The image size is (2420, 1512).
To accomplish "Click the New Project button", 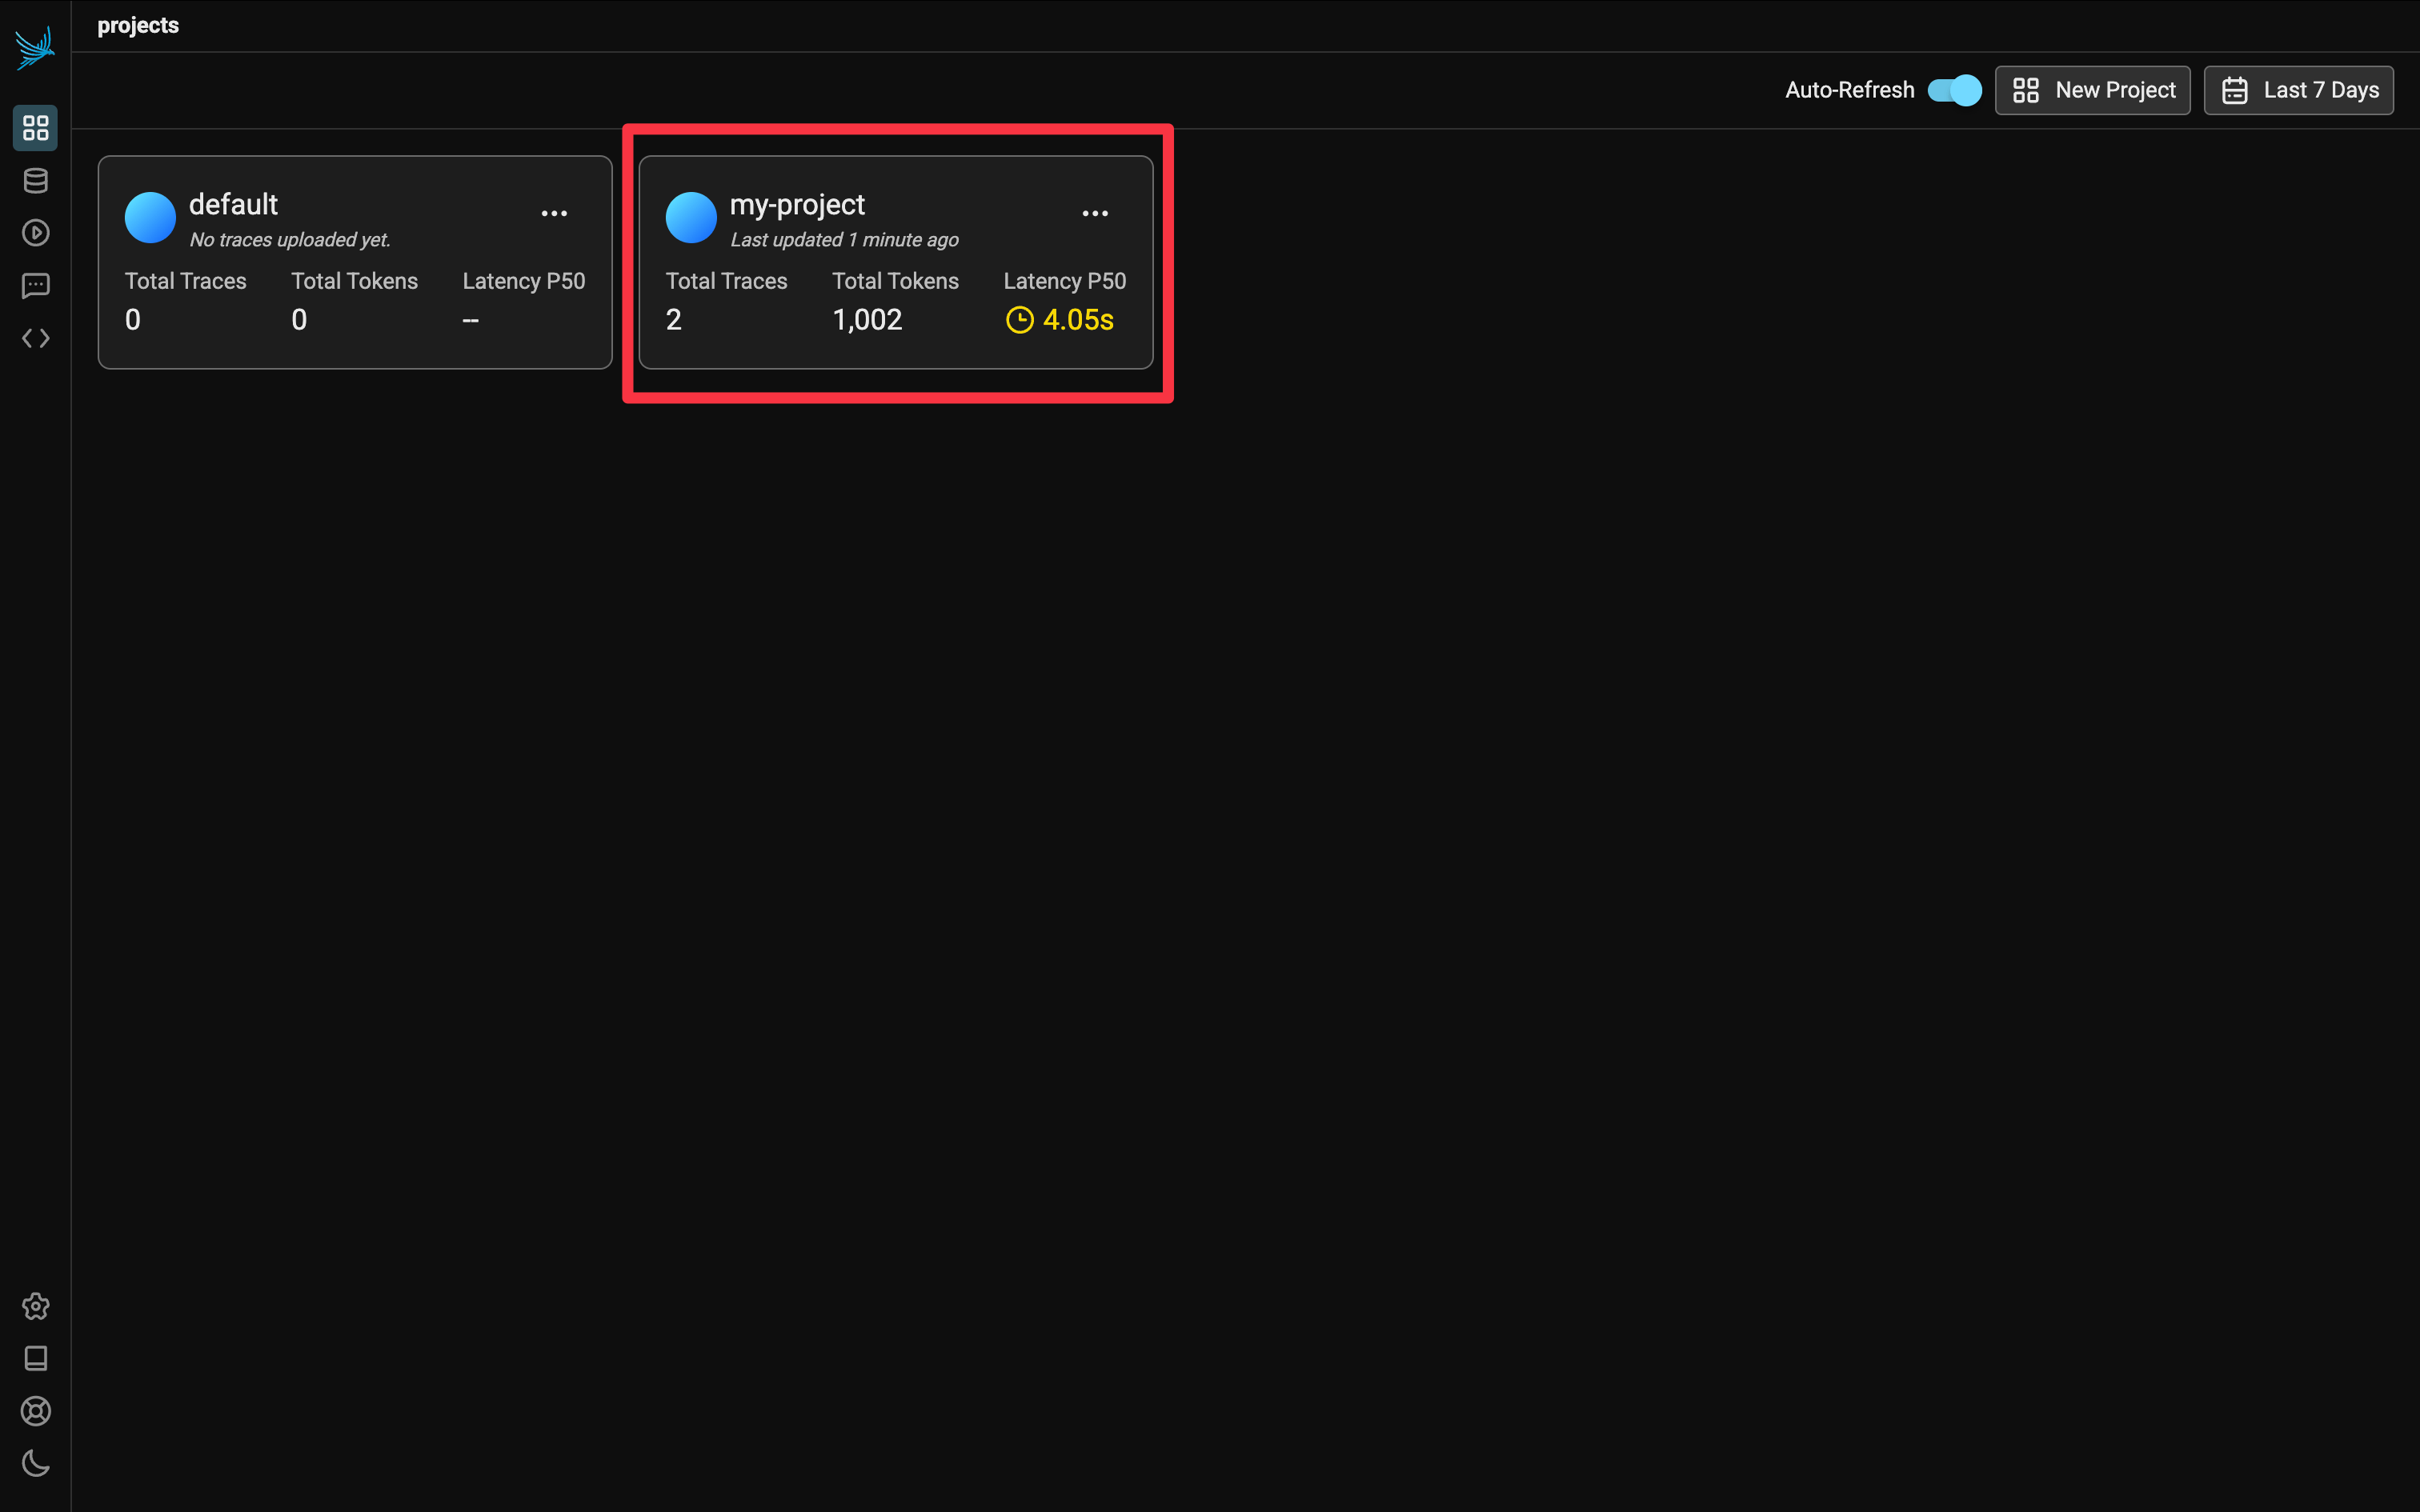I will coord(2092,90).
